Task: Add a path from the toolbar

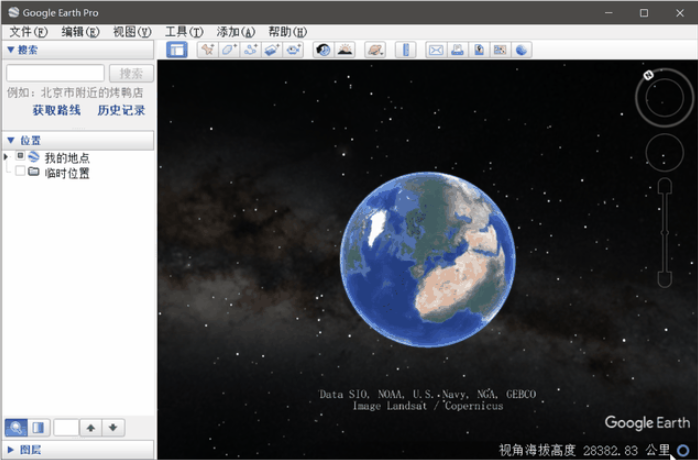Action: [250, 50]
